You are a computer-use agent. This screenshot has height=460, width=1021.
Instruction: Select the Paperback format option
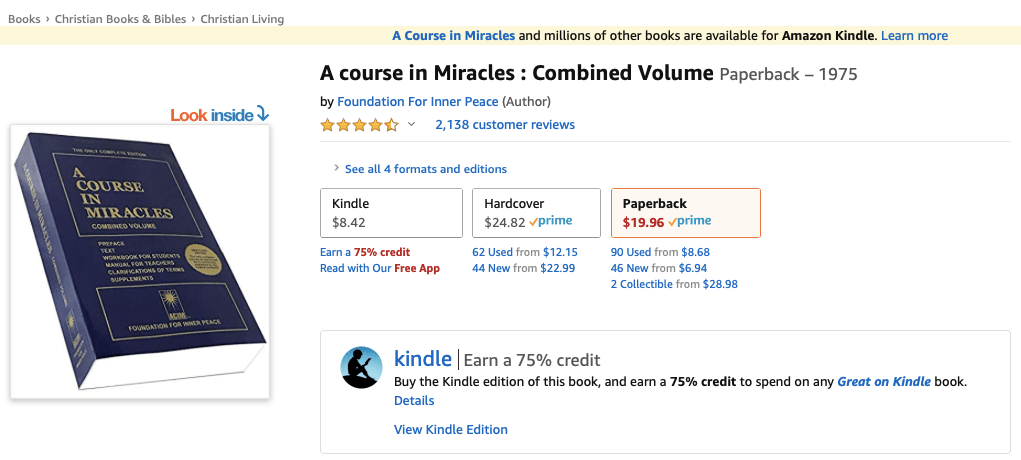click(685, 213)
